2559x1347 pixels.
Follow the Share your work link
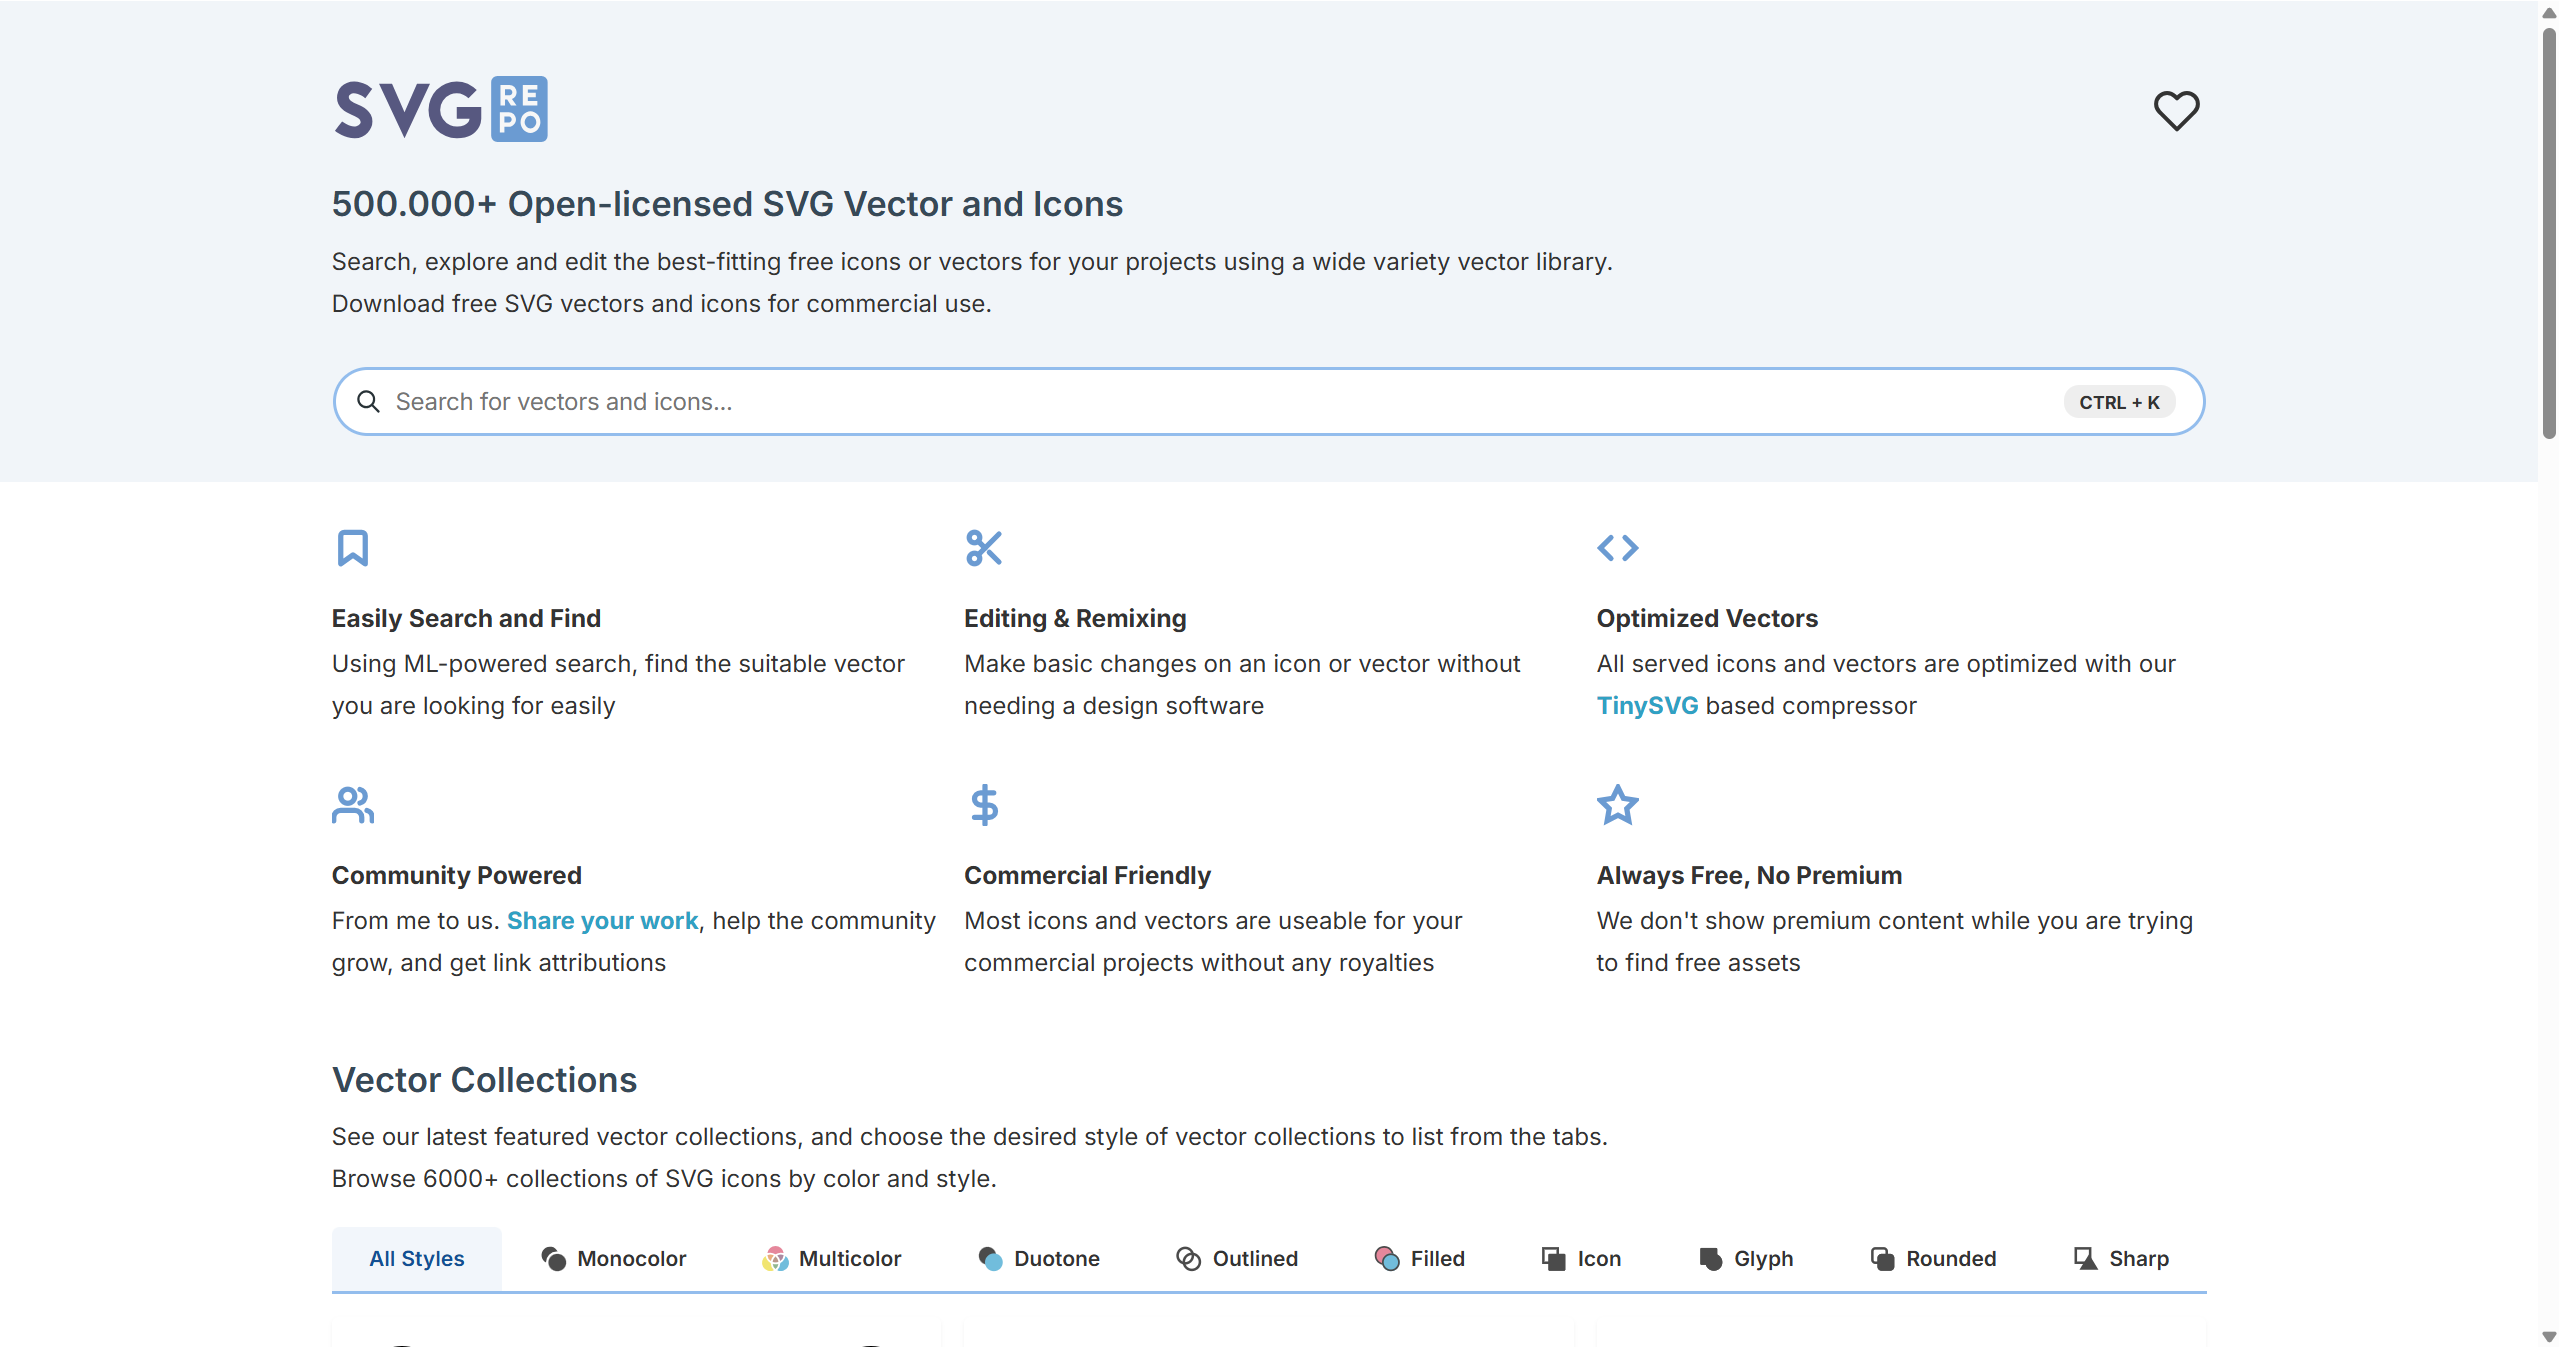(602, 921)
